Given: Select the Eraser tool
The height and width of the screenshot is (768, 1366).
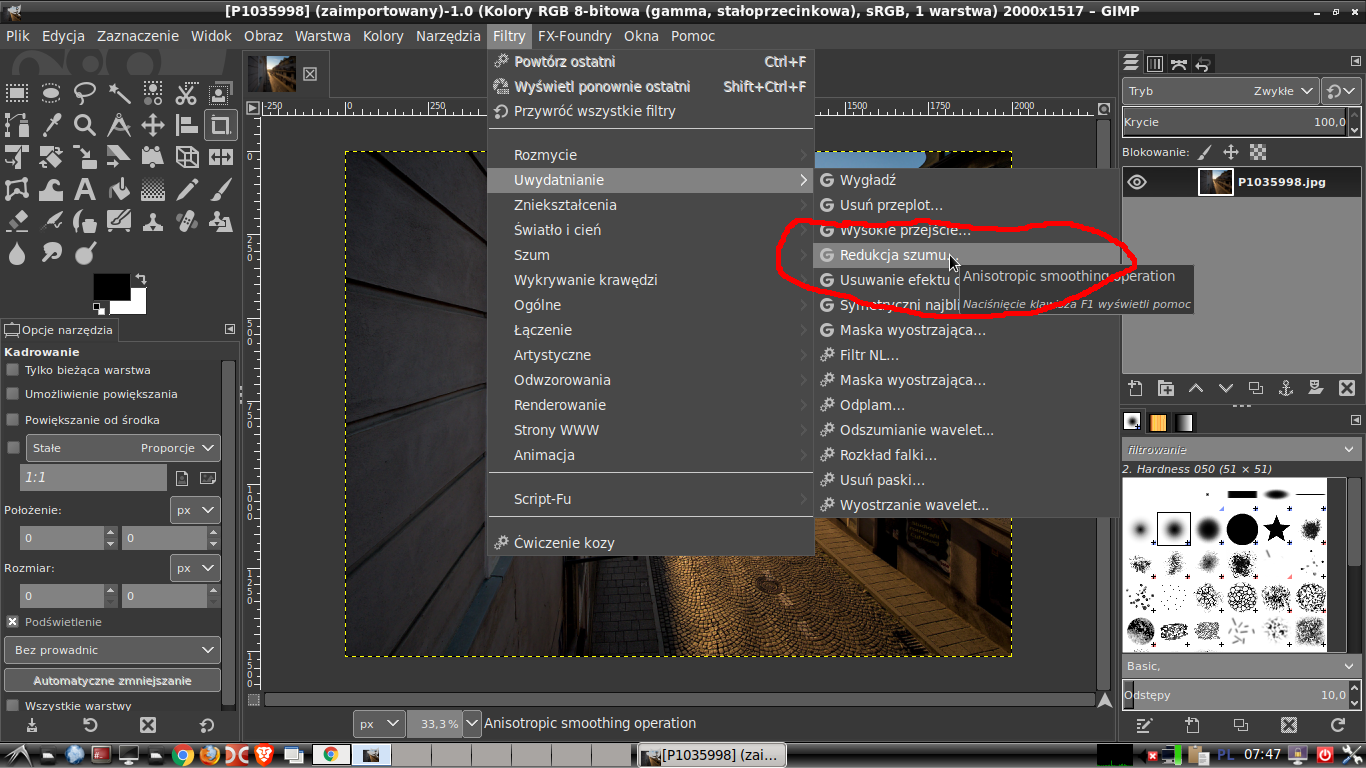Looking at the screenshot, I should coord(17,220).
